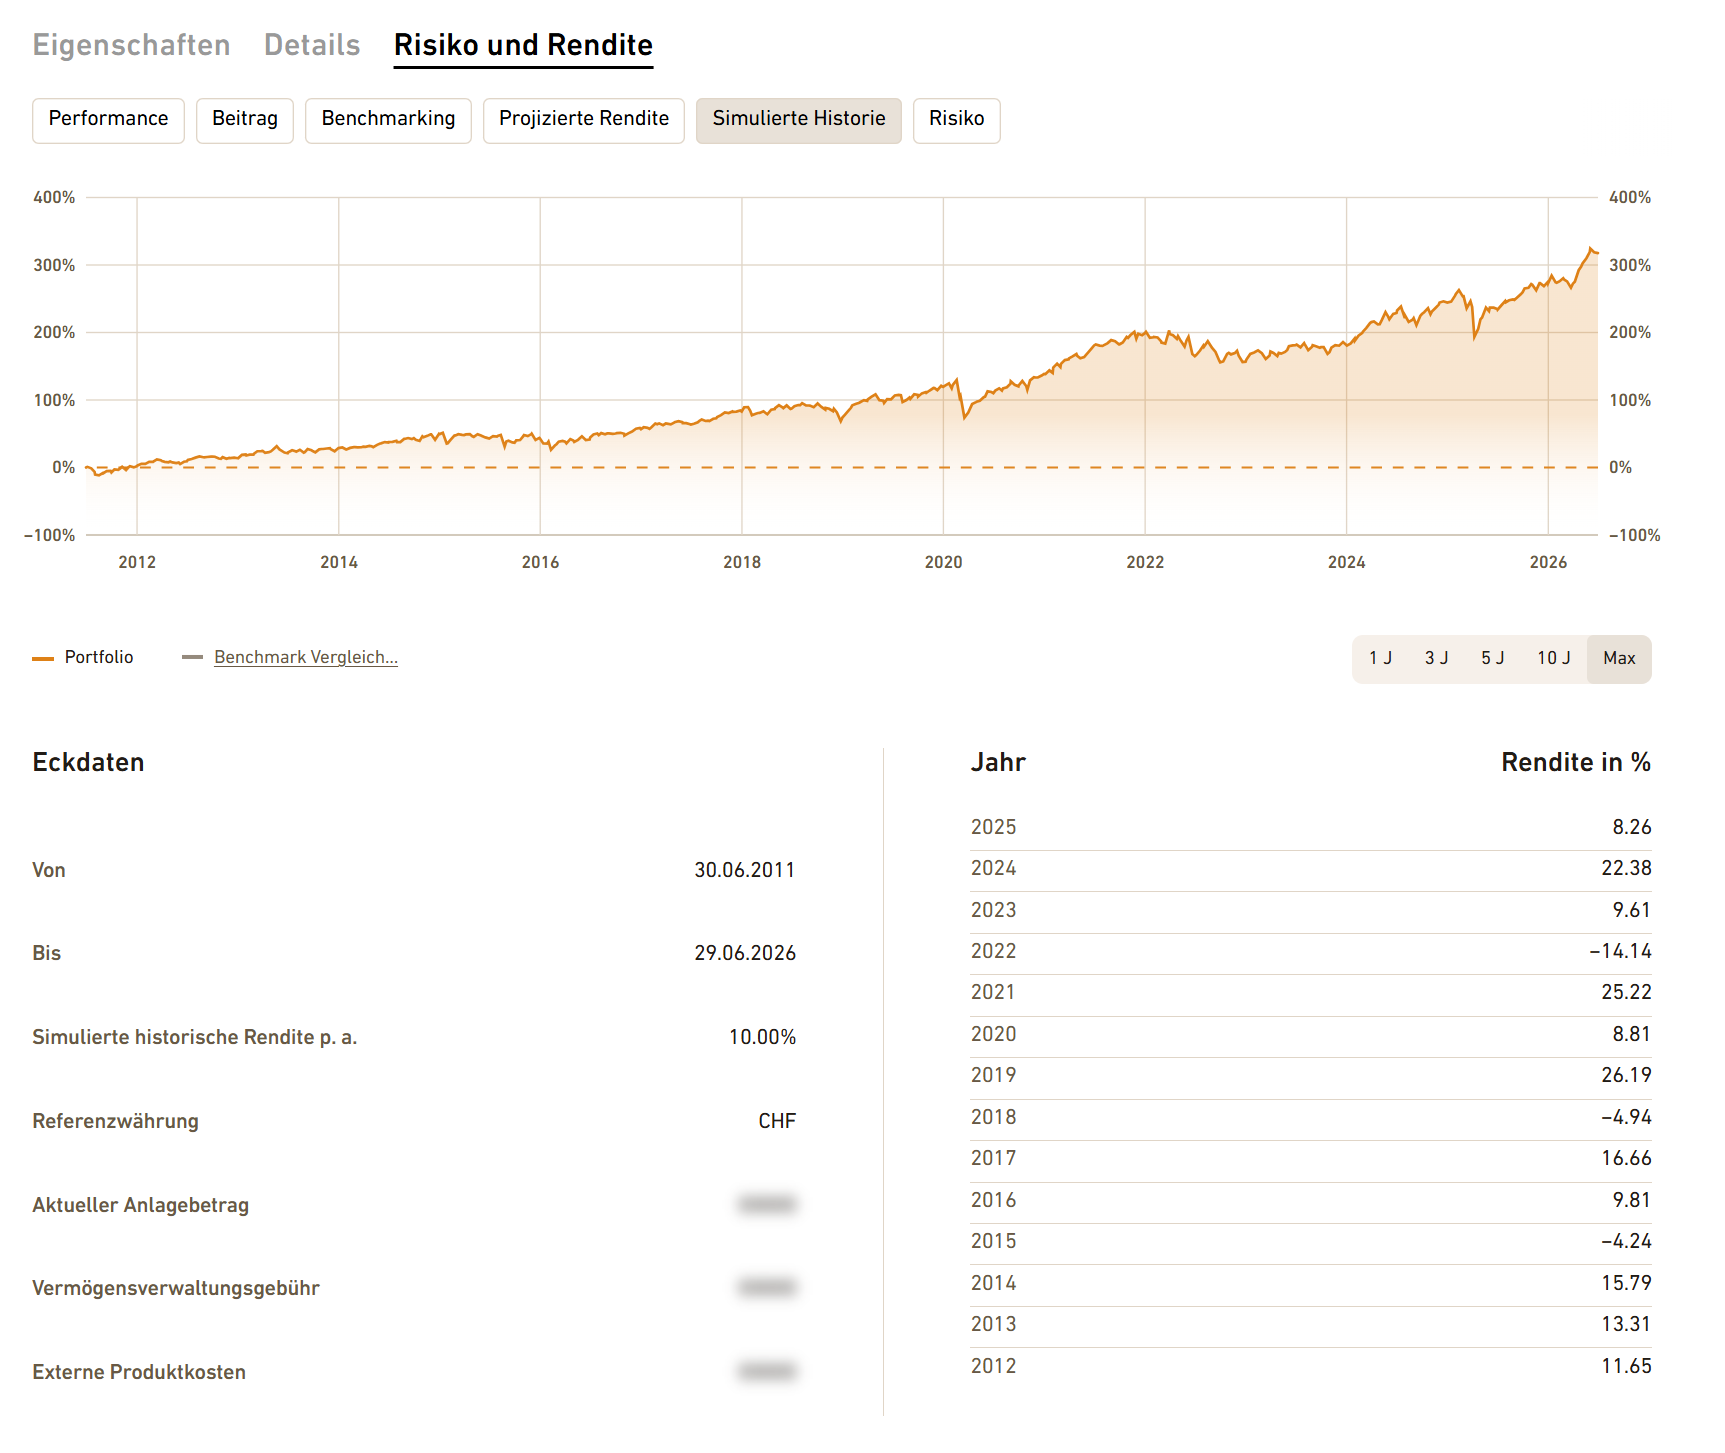
Task: Select the Max time range
Action: pos(1619,658)
